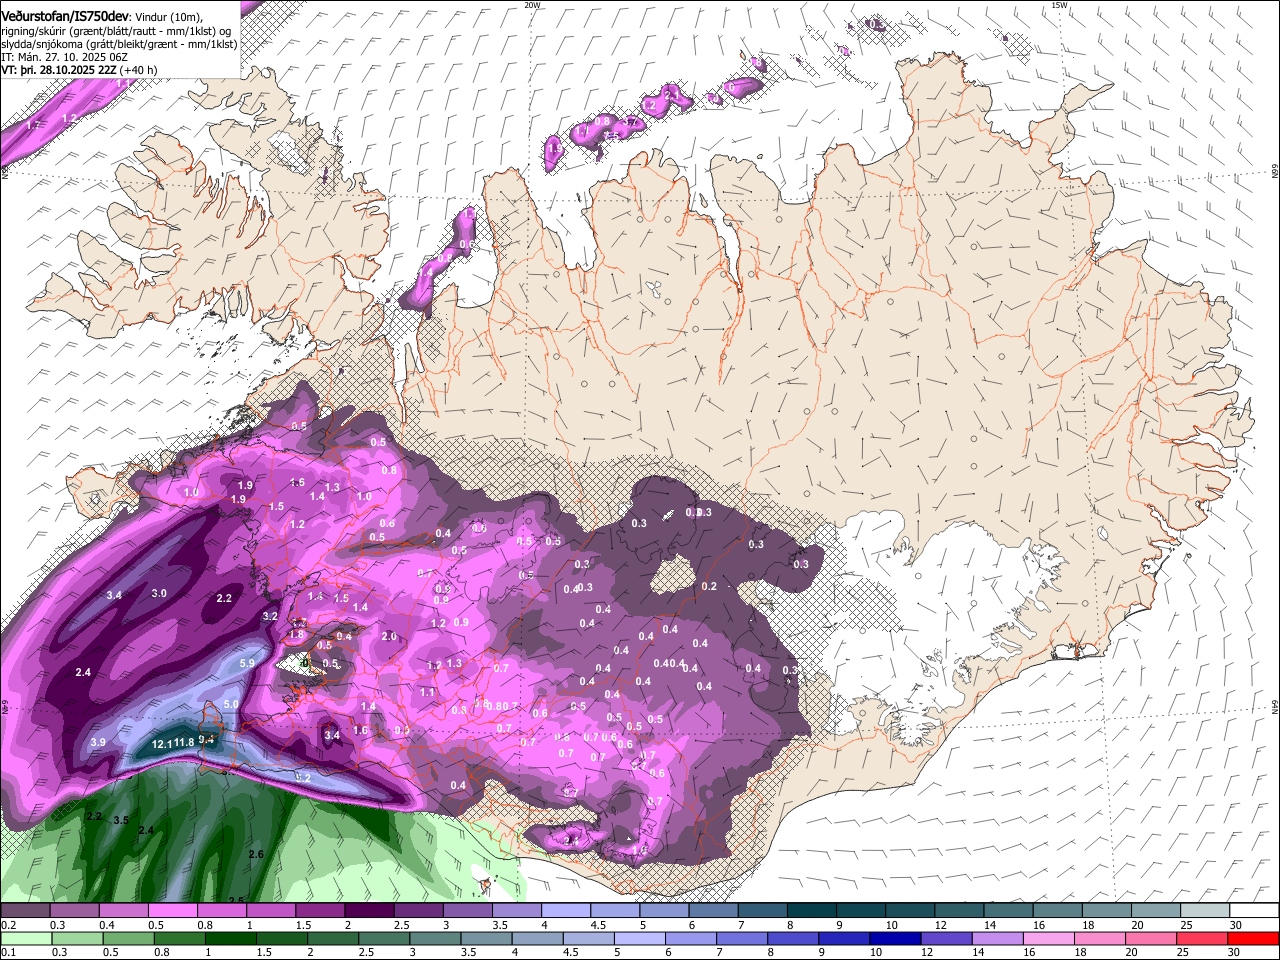The height and width of the screenshot is (960, 1280).
Task: Select the lower legend swatch labeled 6
Action: pyautogui.click(x=691, y=938)
